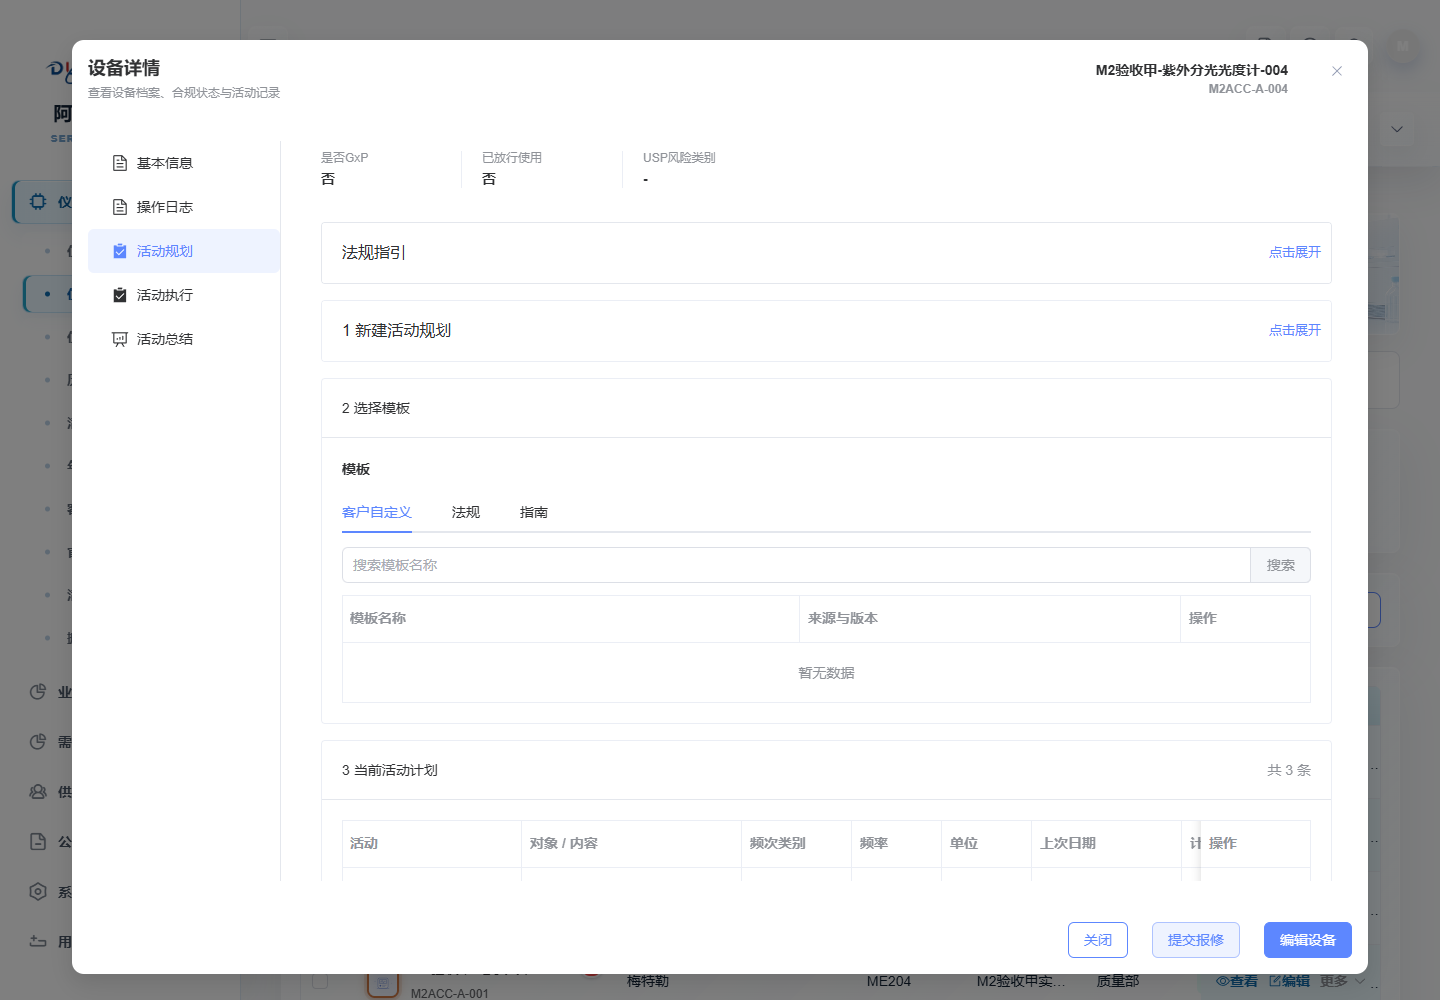Image resolution: width=1440 pixels, height=1000 pixels.
Task: Click the 2 选择模板 section heading
Action: [376, 408]
